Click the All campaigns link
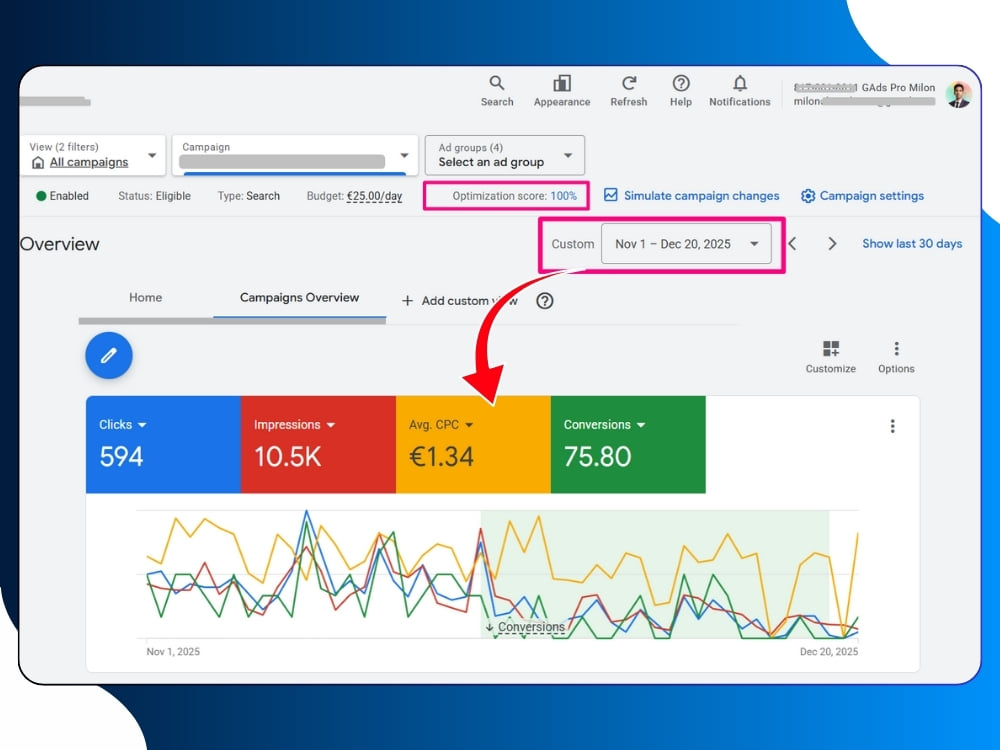 pos(89,162)
